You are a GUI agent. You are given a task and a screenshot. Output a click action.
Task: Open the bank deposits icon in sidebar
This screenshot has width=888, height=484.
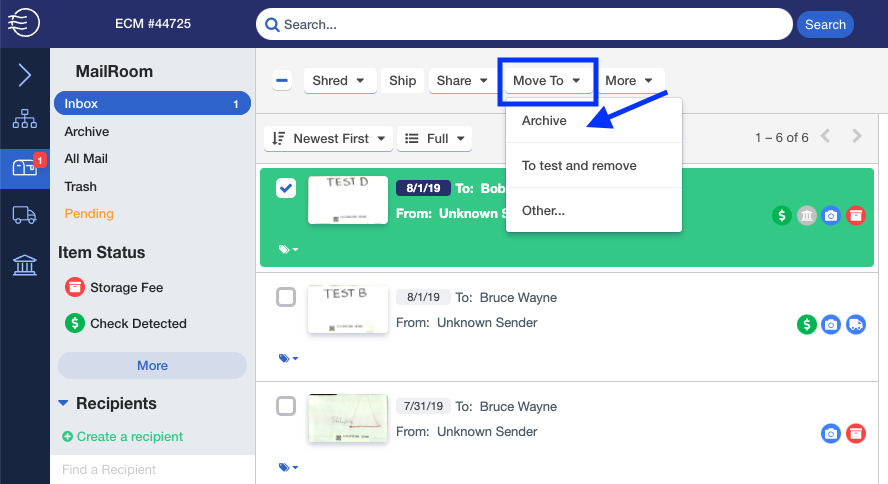pyautogui.click(x=25, y=265)
